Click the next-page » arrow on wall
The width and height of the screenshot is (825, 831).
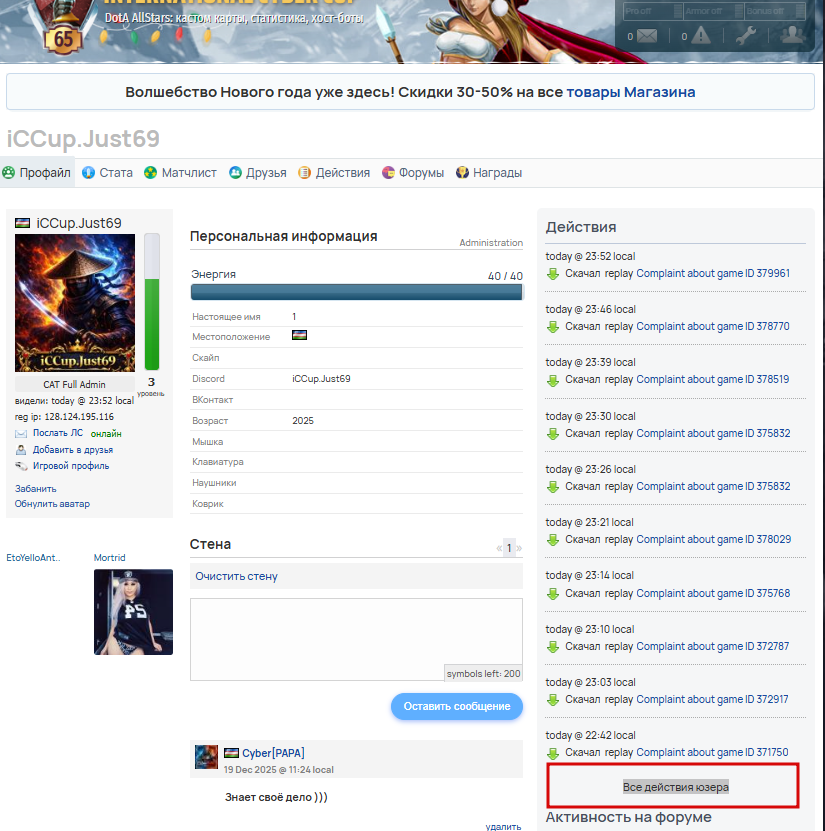coord(519,548)
